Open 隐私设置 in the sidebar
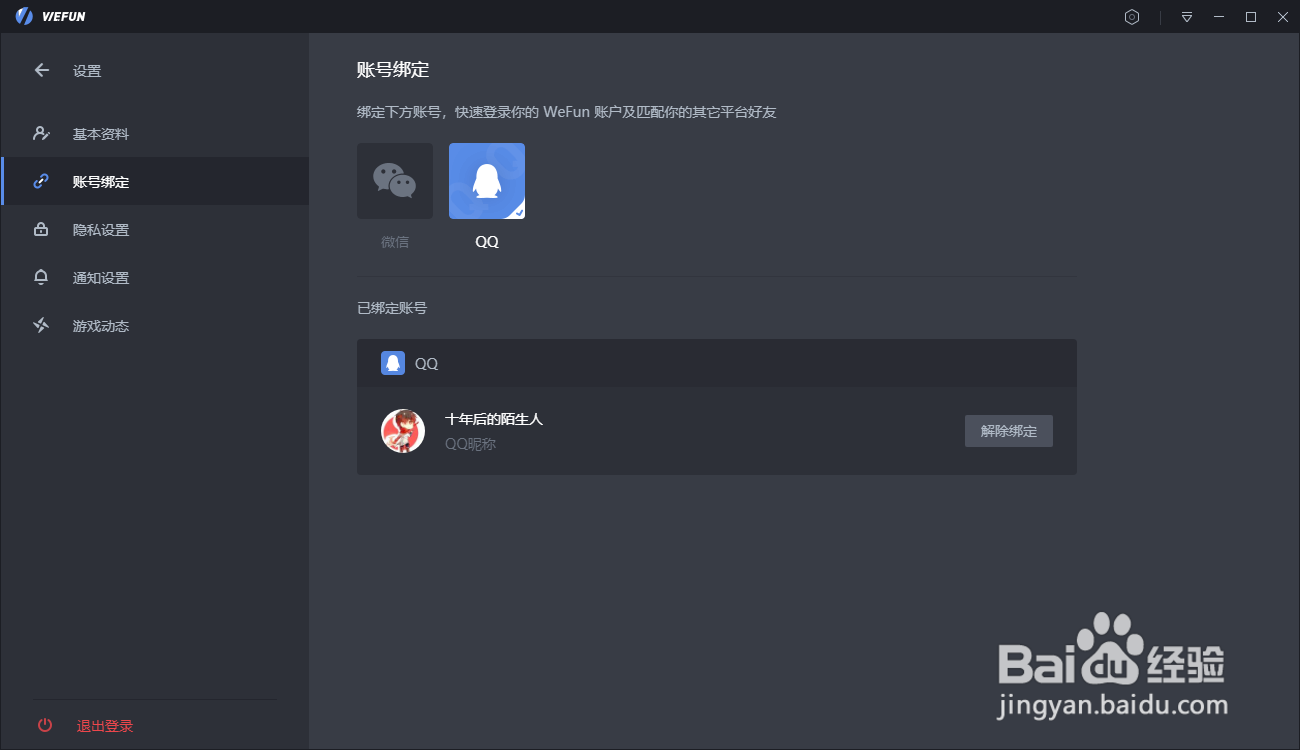The height and width of the screenshot is (750, 1300). pyautogui.click(x=155, y=230)
